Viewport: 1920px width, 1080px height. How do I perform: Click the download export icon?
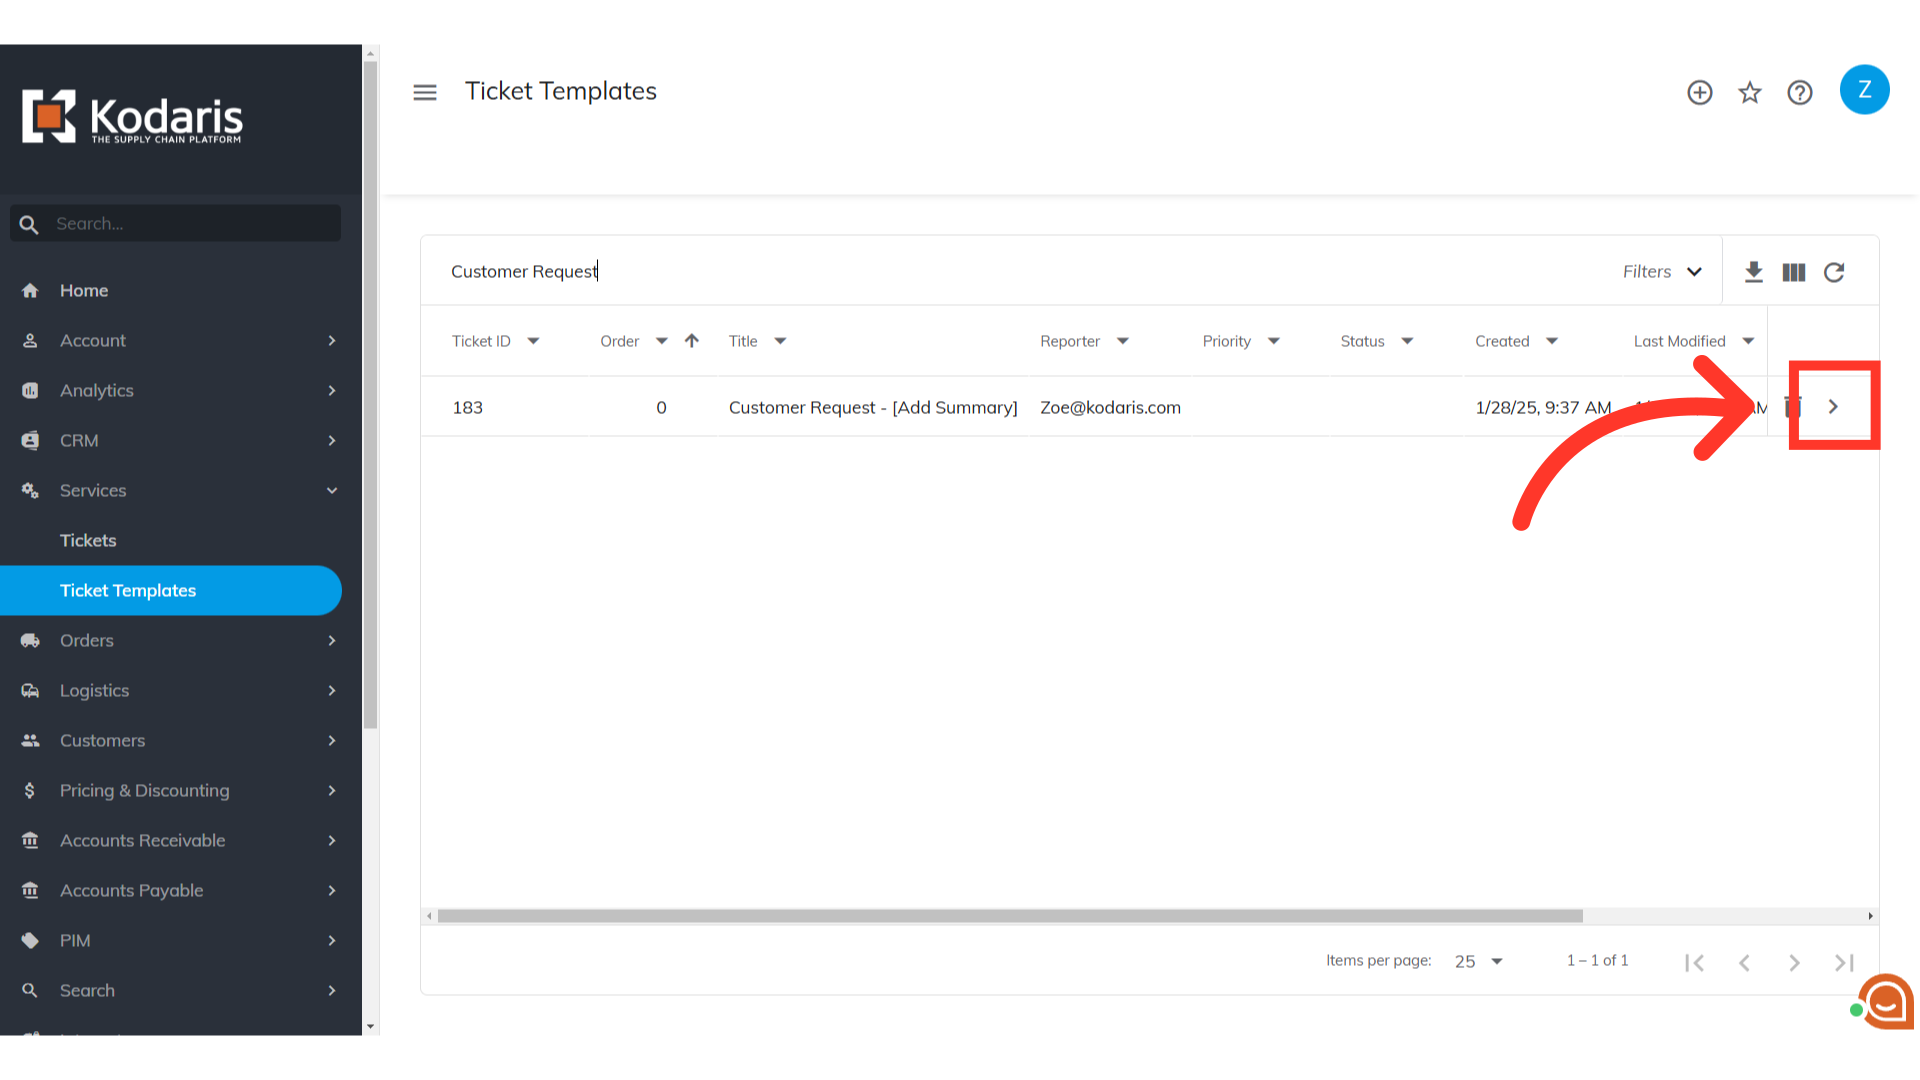[x=1754, y=272]
